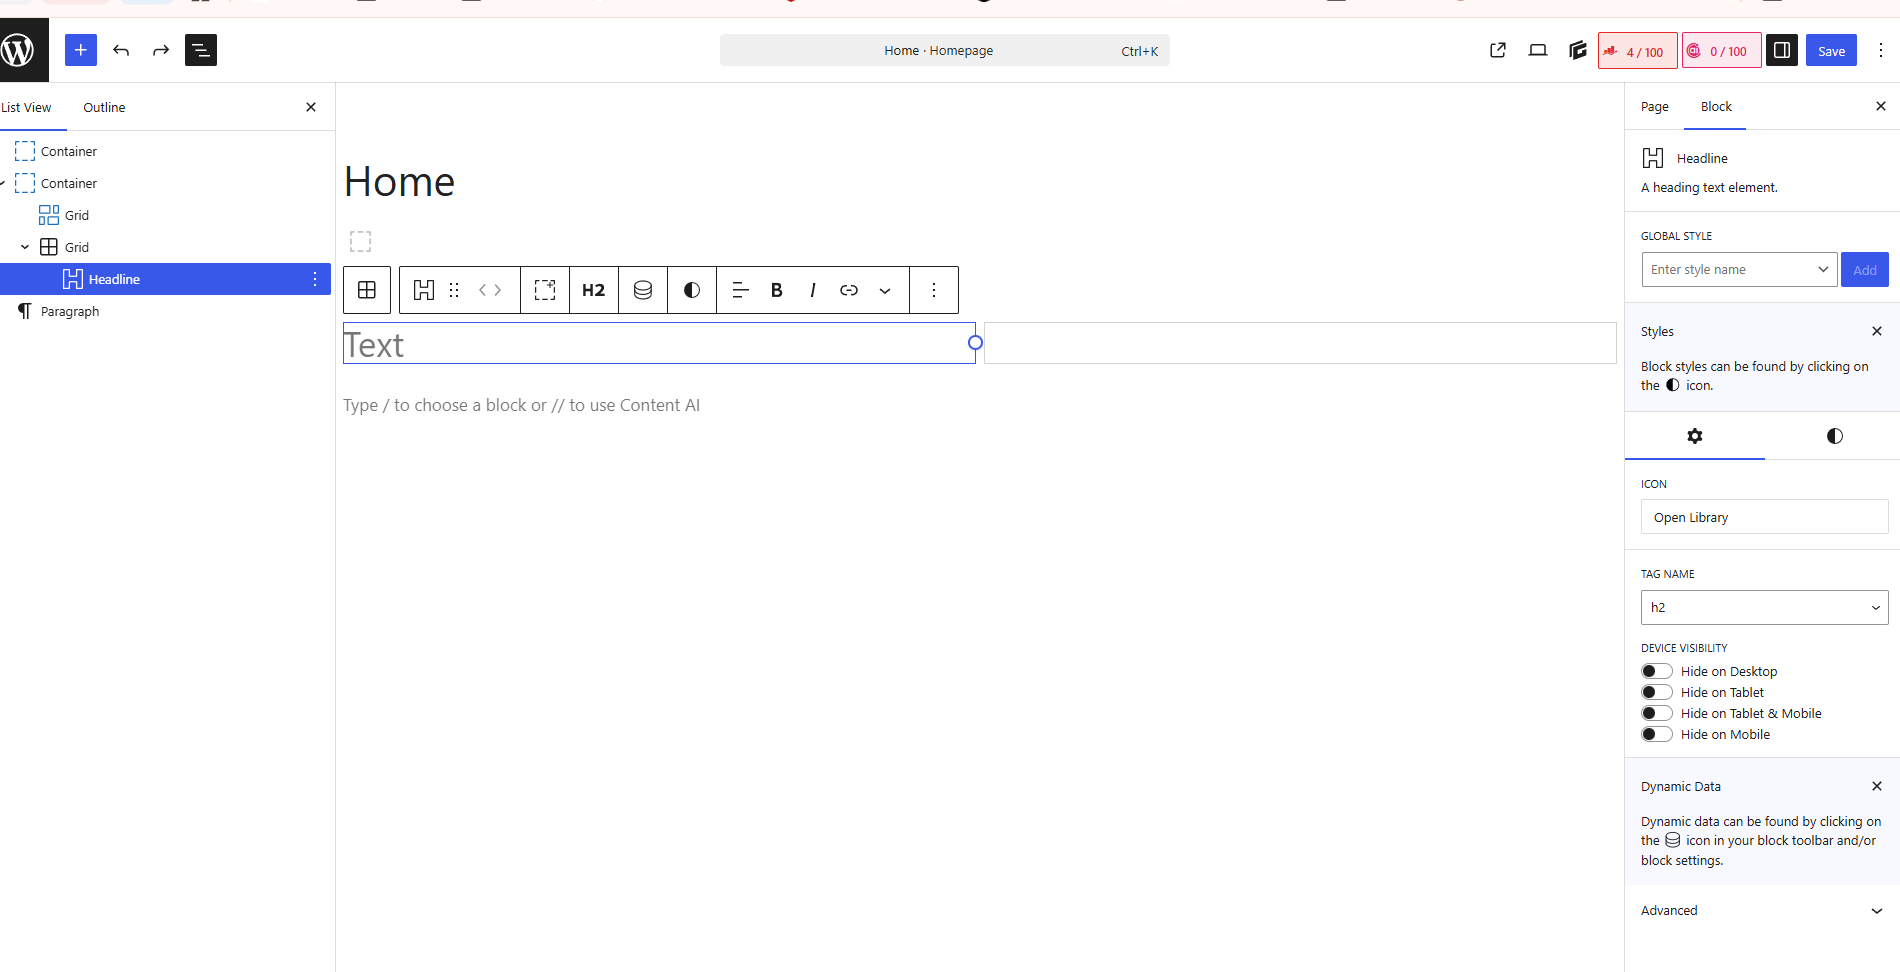Open the Enter style name dropdown

(1739, 269)
